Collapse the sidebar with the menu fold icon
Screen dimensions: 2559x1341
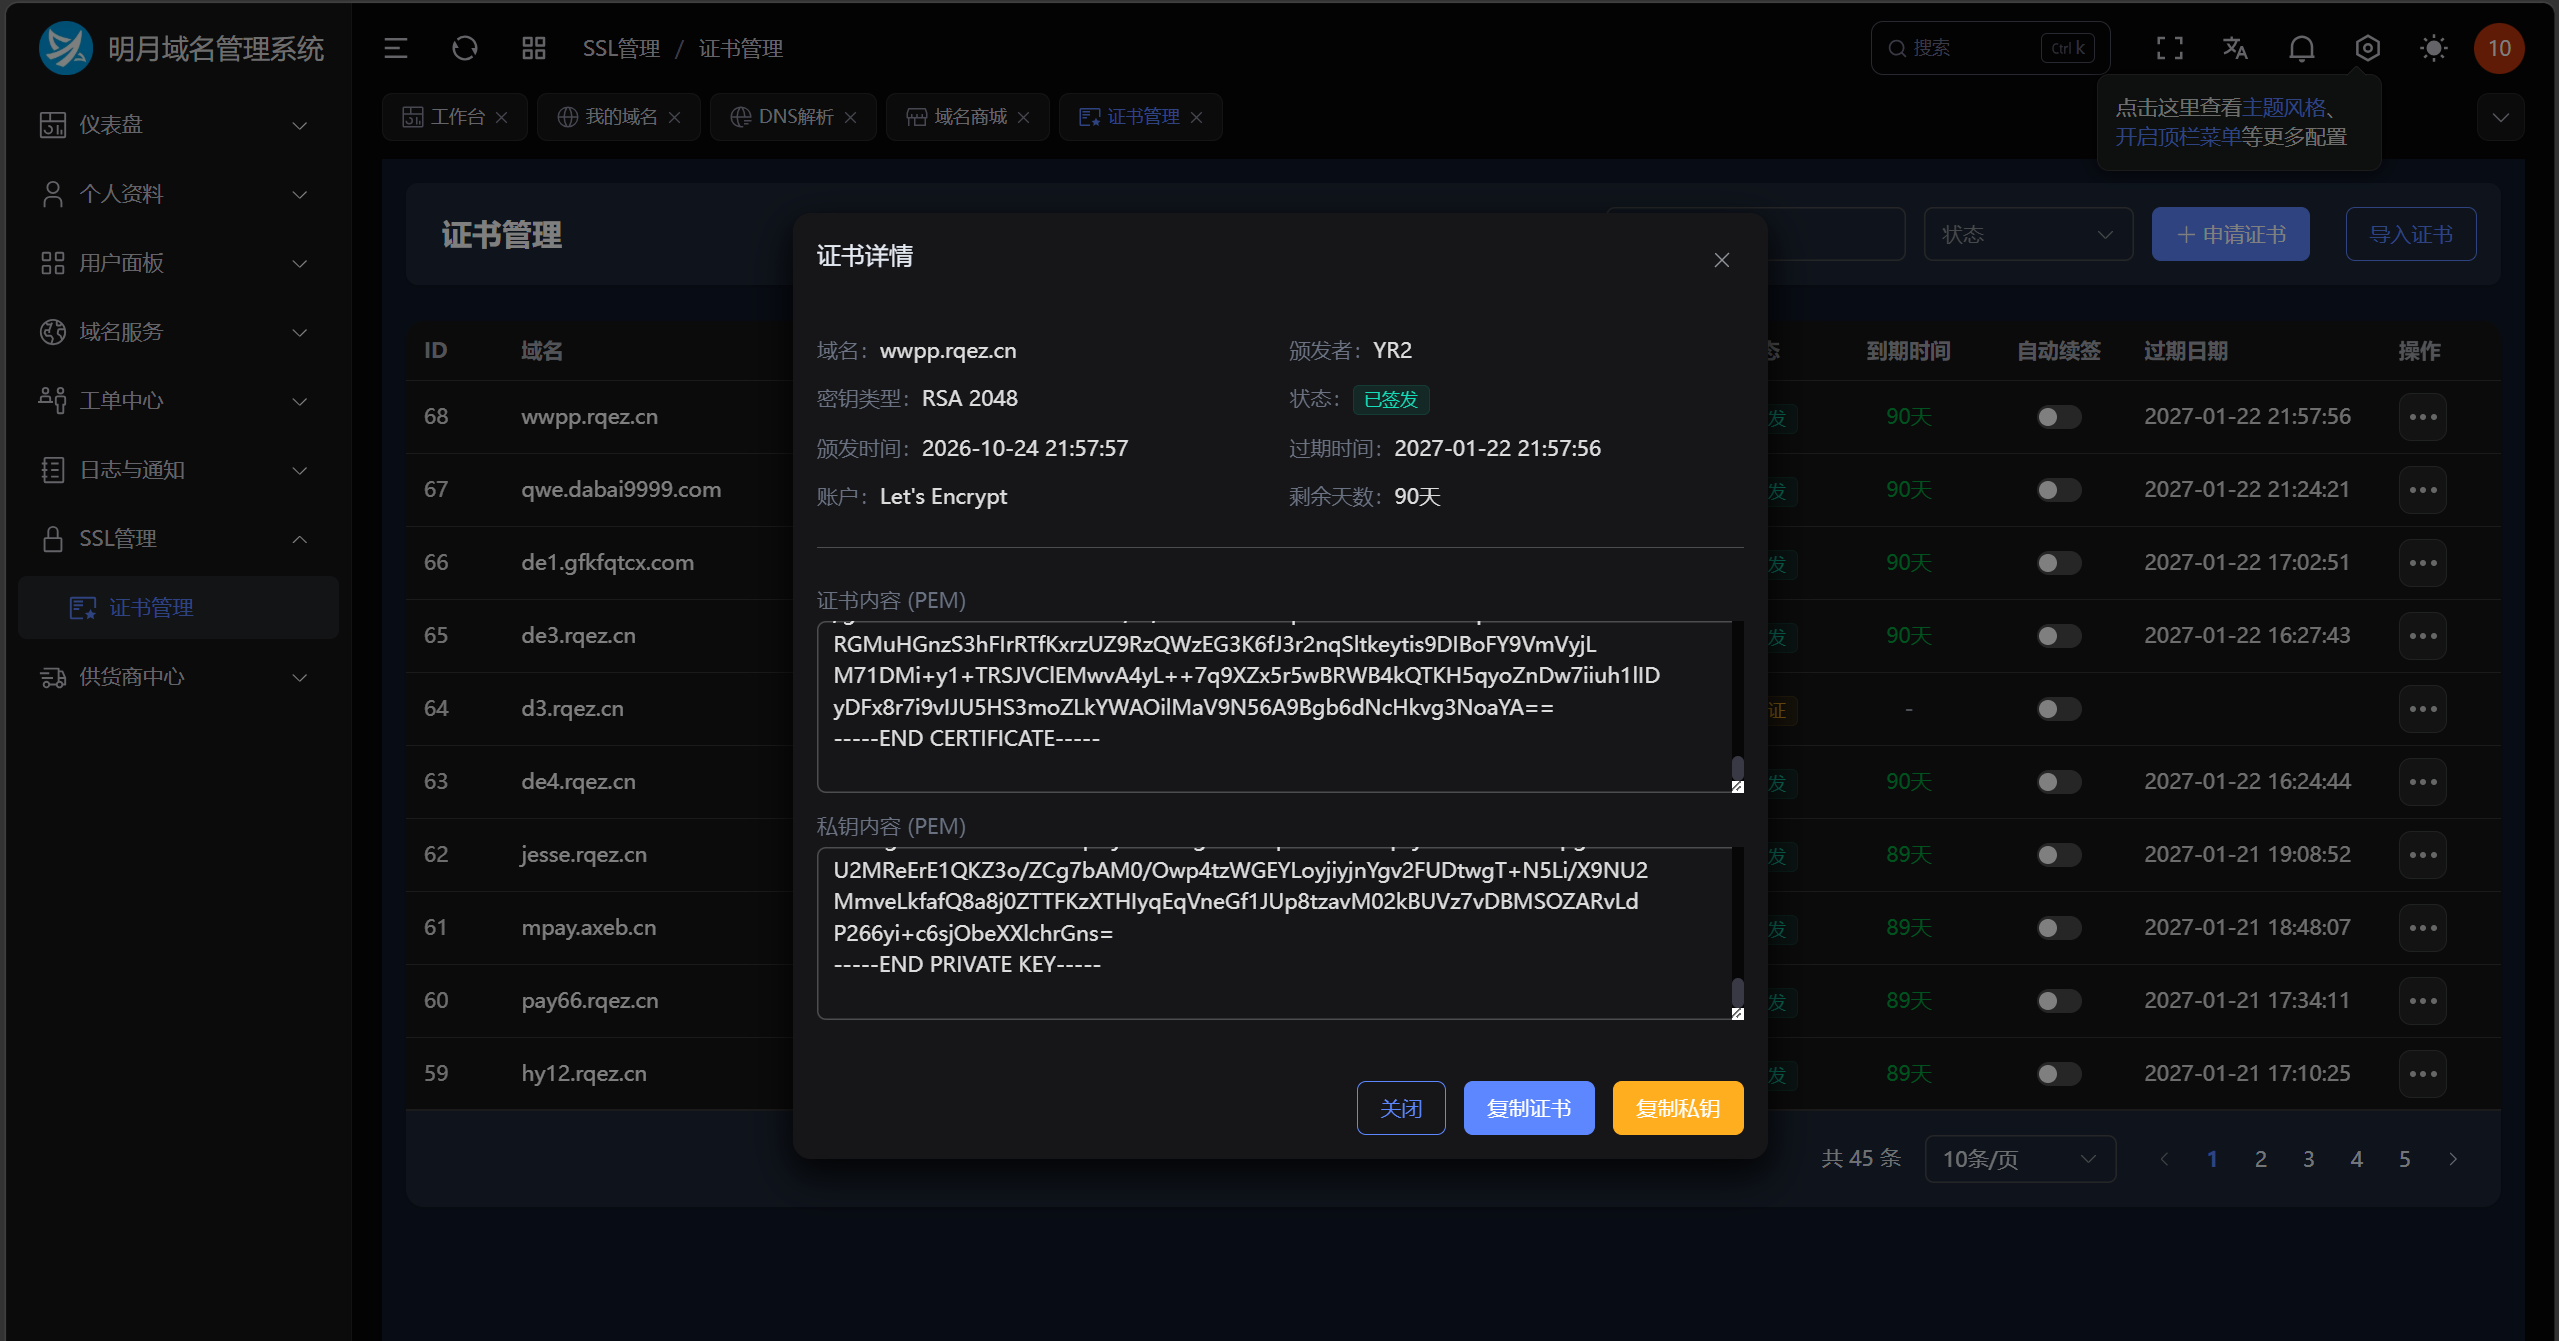pos(396,48)
